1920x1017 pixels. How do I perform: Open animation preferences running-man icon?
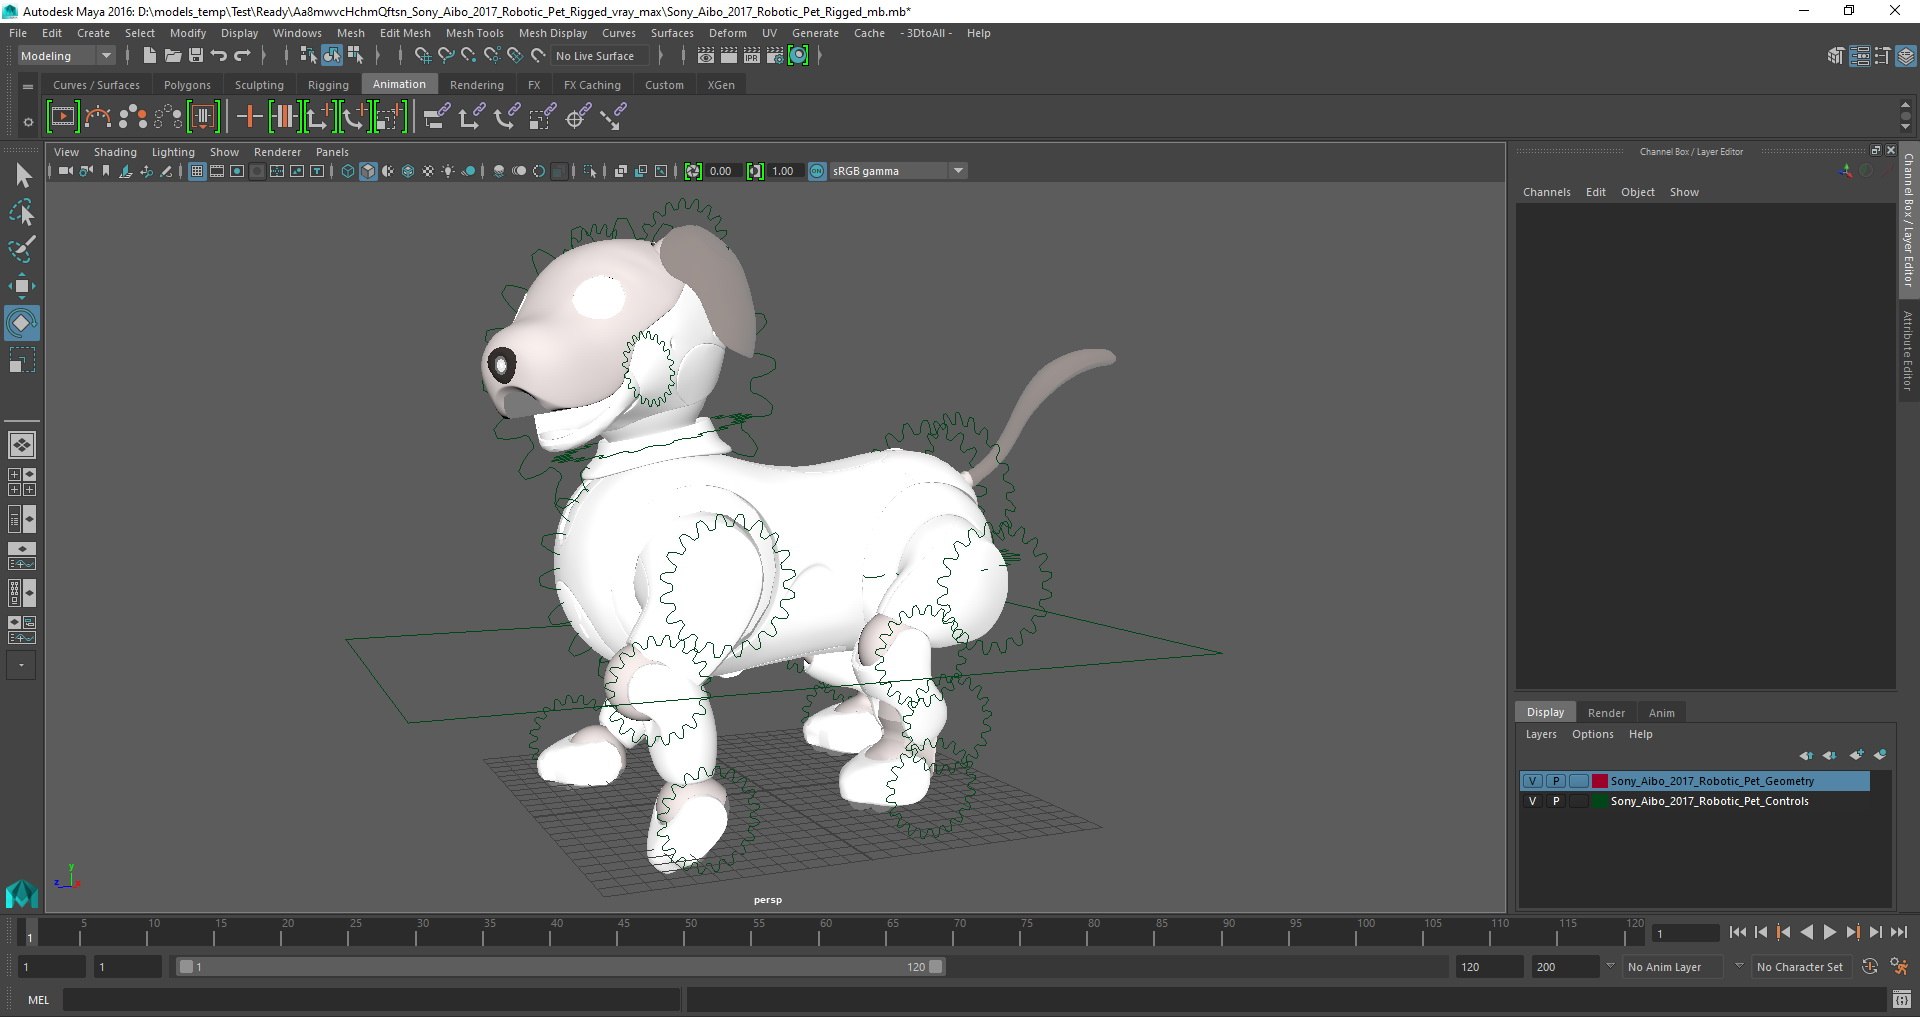1898,967
